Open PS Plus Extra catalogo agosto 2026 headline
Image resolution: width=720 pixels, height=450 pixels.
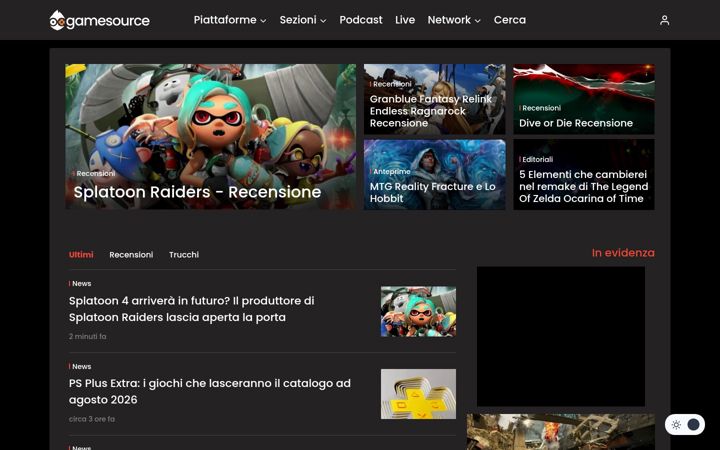pyautogui.click(x=210, y=391)
